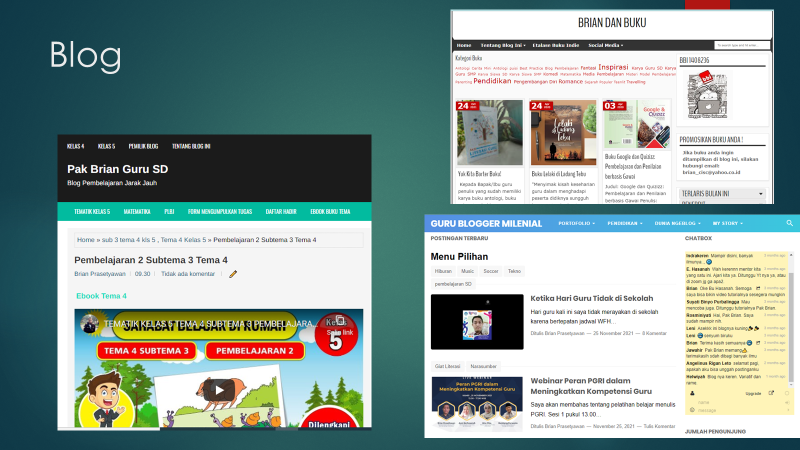Click GURU BLOGGER MILENIAL site title

pyautogui.click(x=486, y=223)
